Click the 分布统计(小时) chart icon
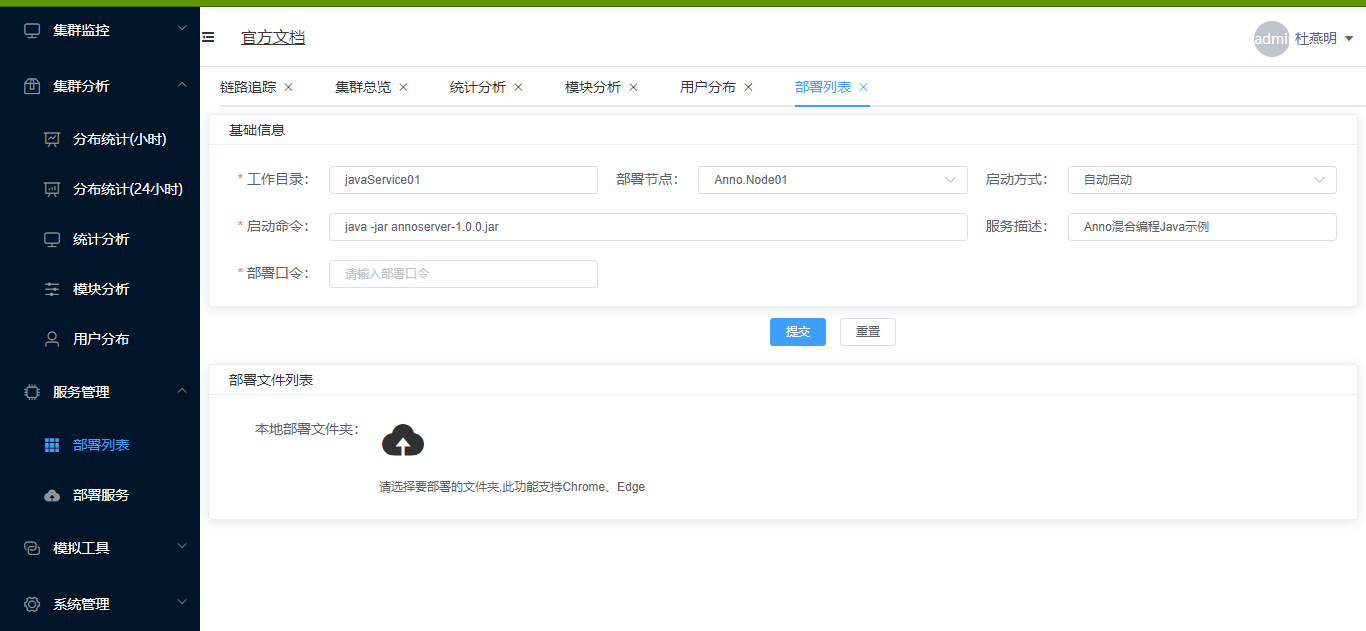1366x631 pixels. tap(52, 139)
